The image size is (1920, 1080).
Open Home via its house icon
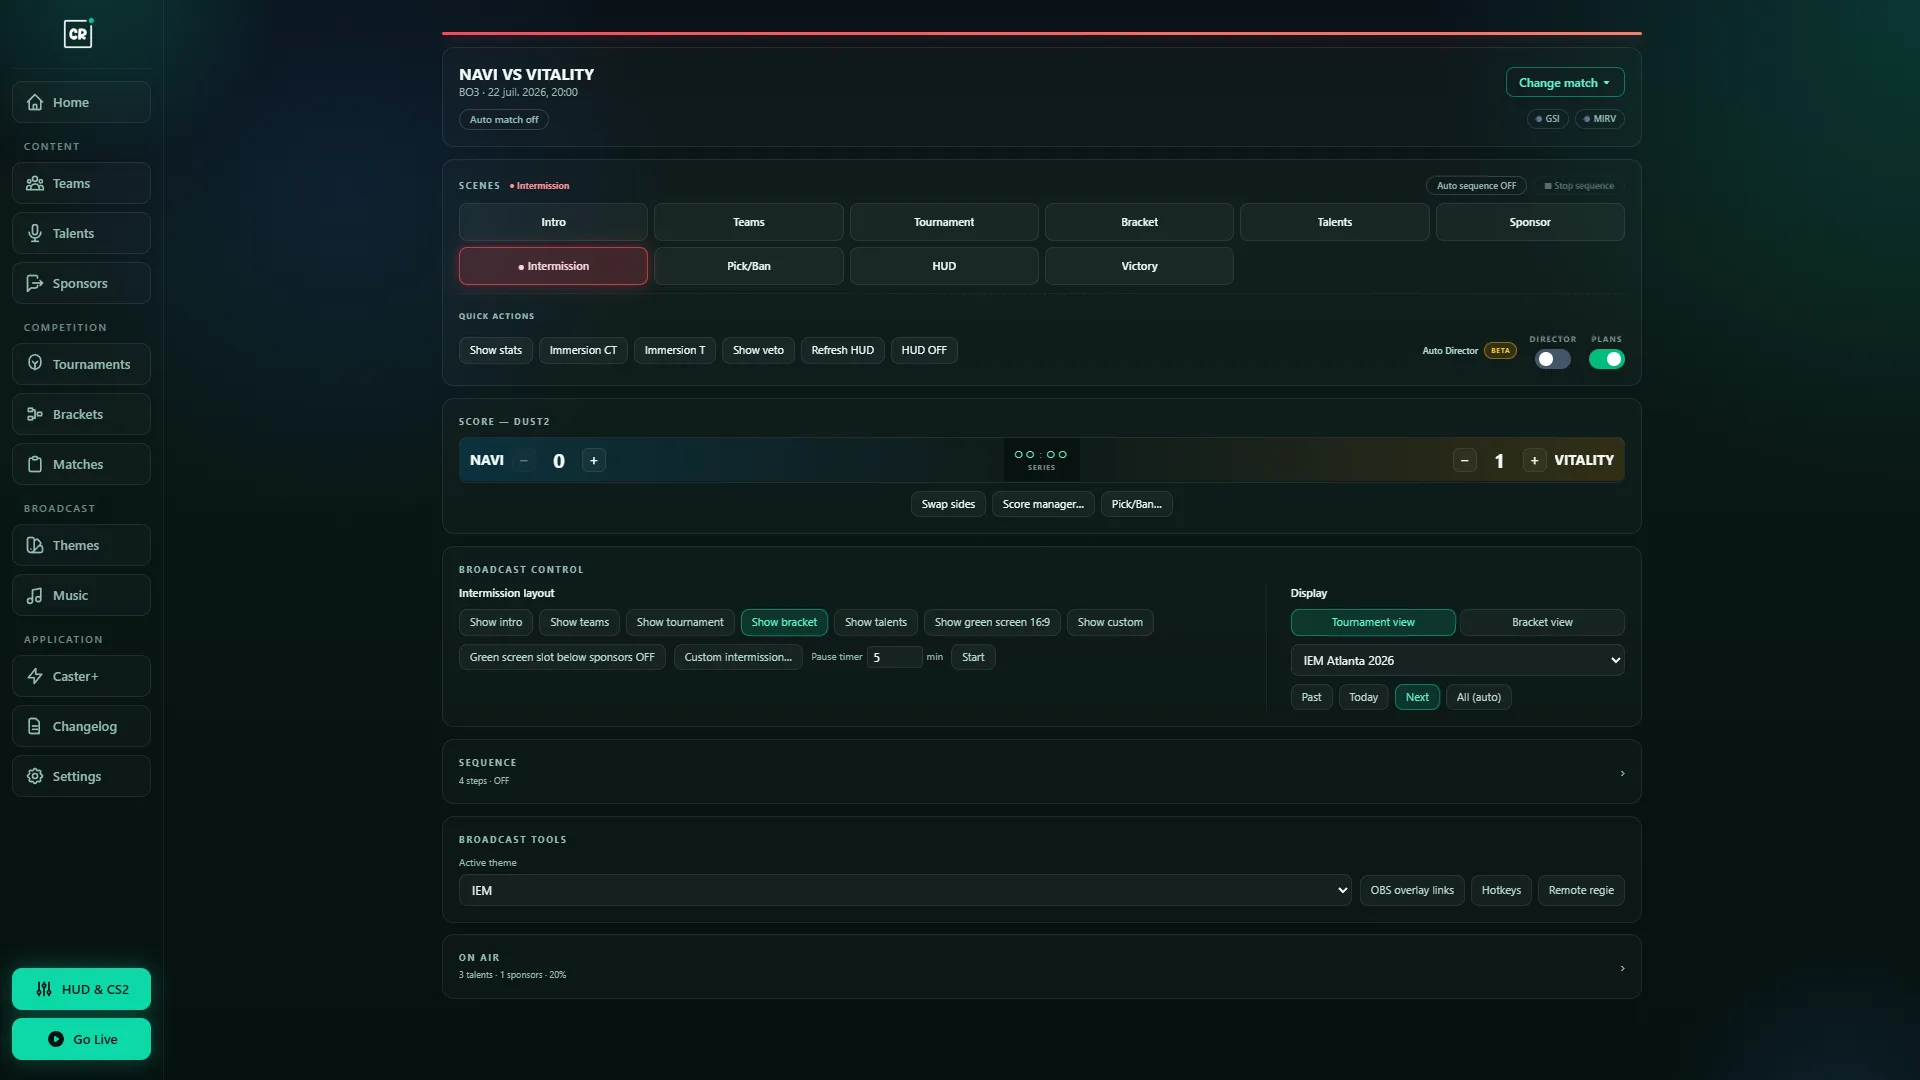coord(35,102)
